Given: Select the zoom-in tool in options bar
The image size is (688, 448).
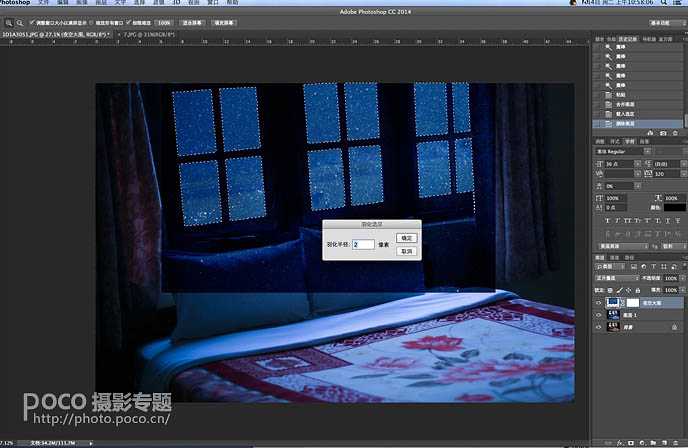Looking at the screenshot, I should (9, 23).
